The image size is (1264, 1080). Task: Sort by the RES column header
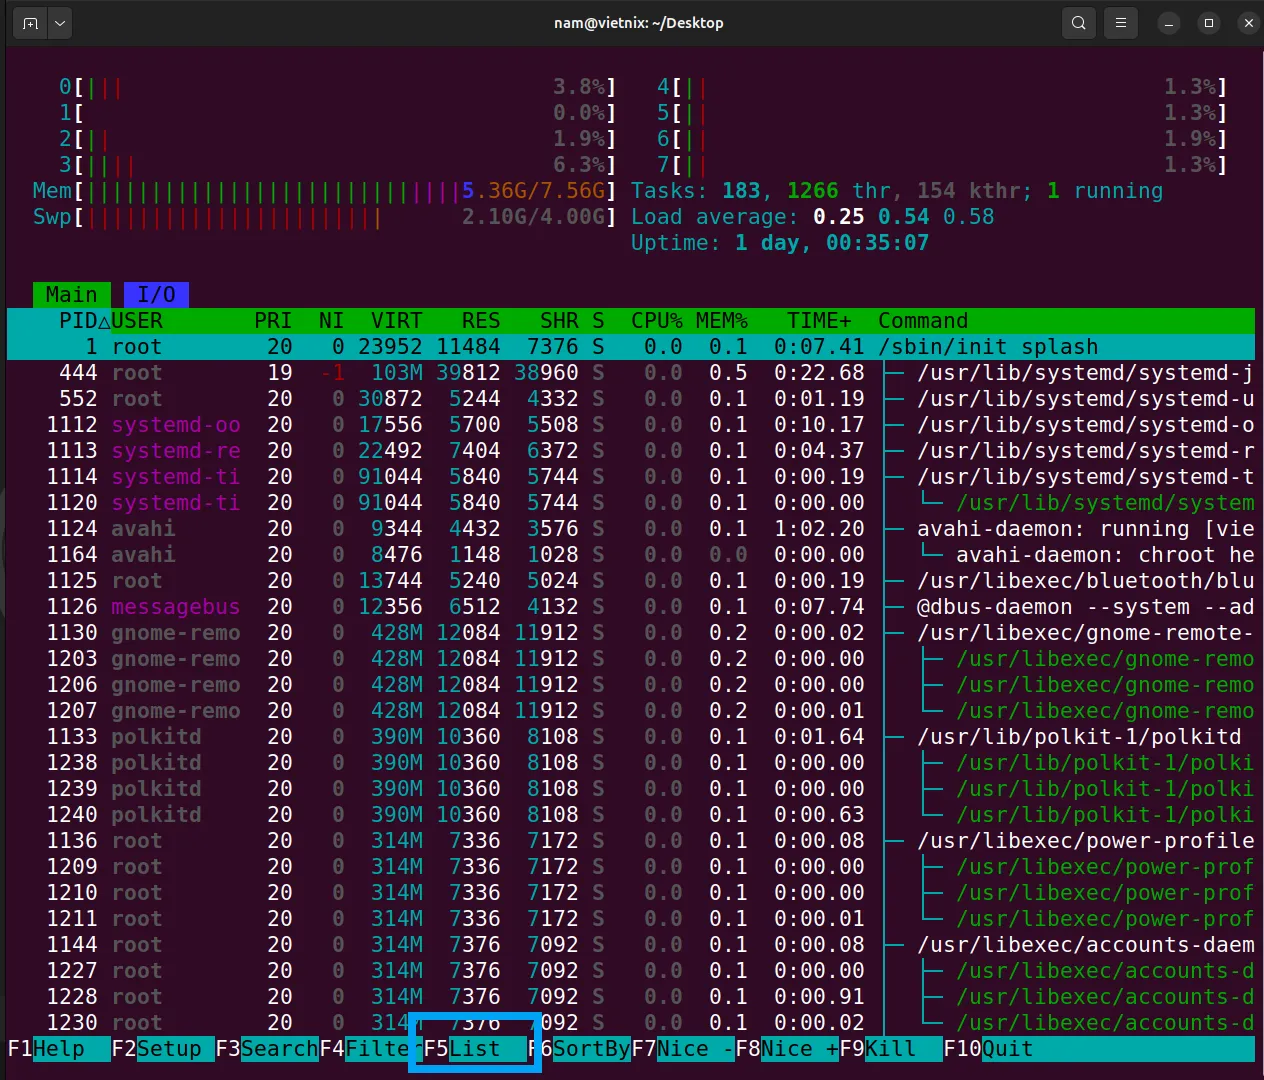tap(481, 321)
